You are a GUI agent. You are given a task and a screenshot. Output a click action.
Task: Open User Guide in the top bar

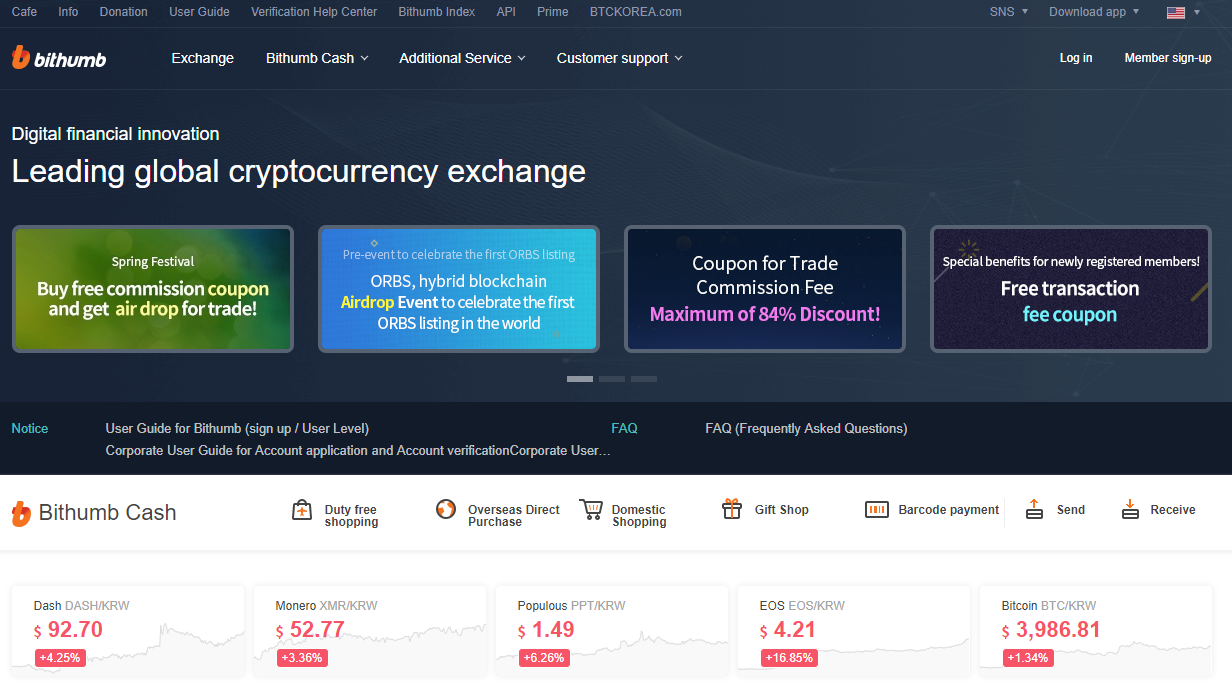[x=199, y=12]
